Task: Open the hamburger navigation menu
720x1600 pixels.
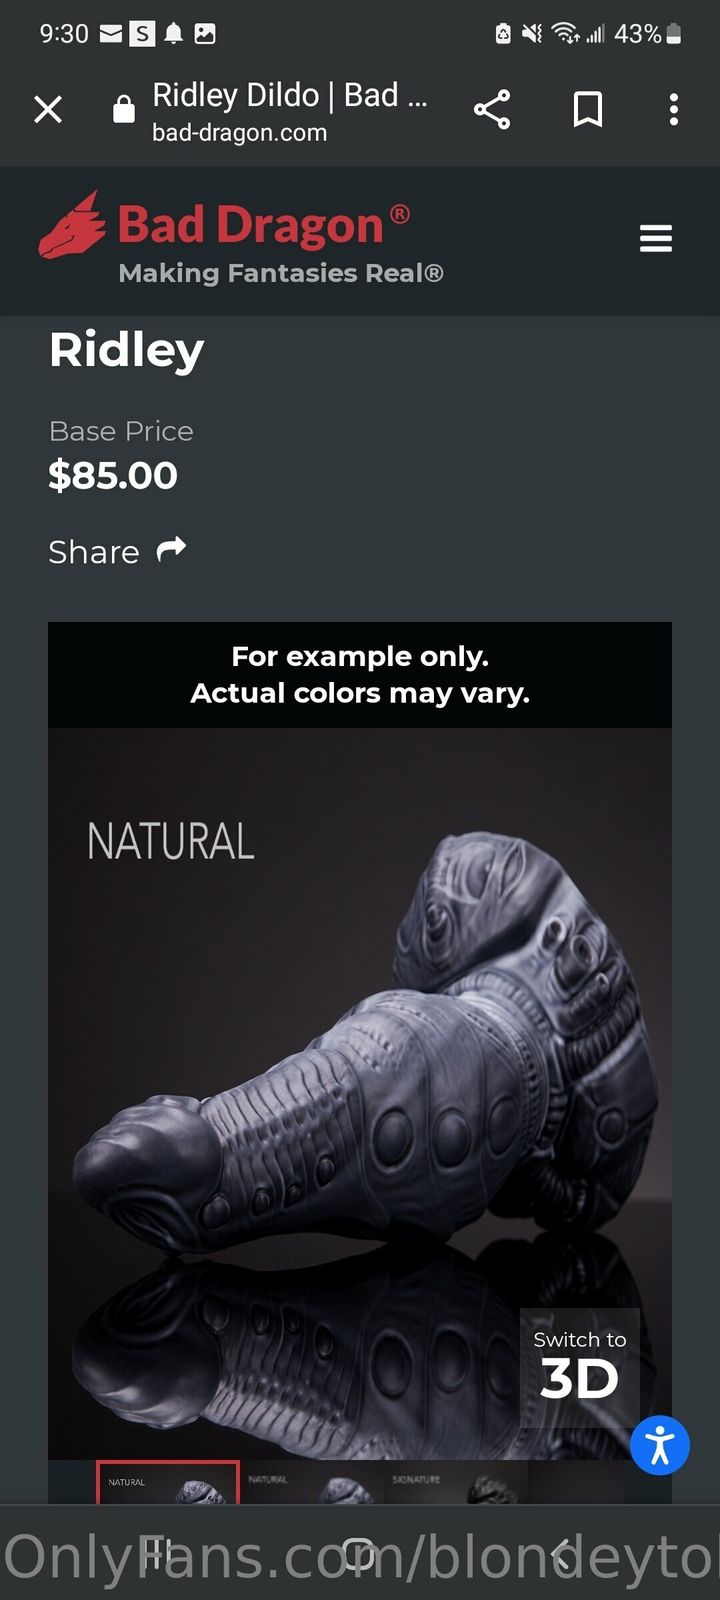Action: [x=656, y=239]
